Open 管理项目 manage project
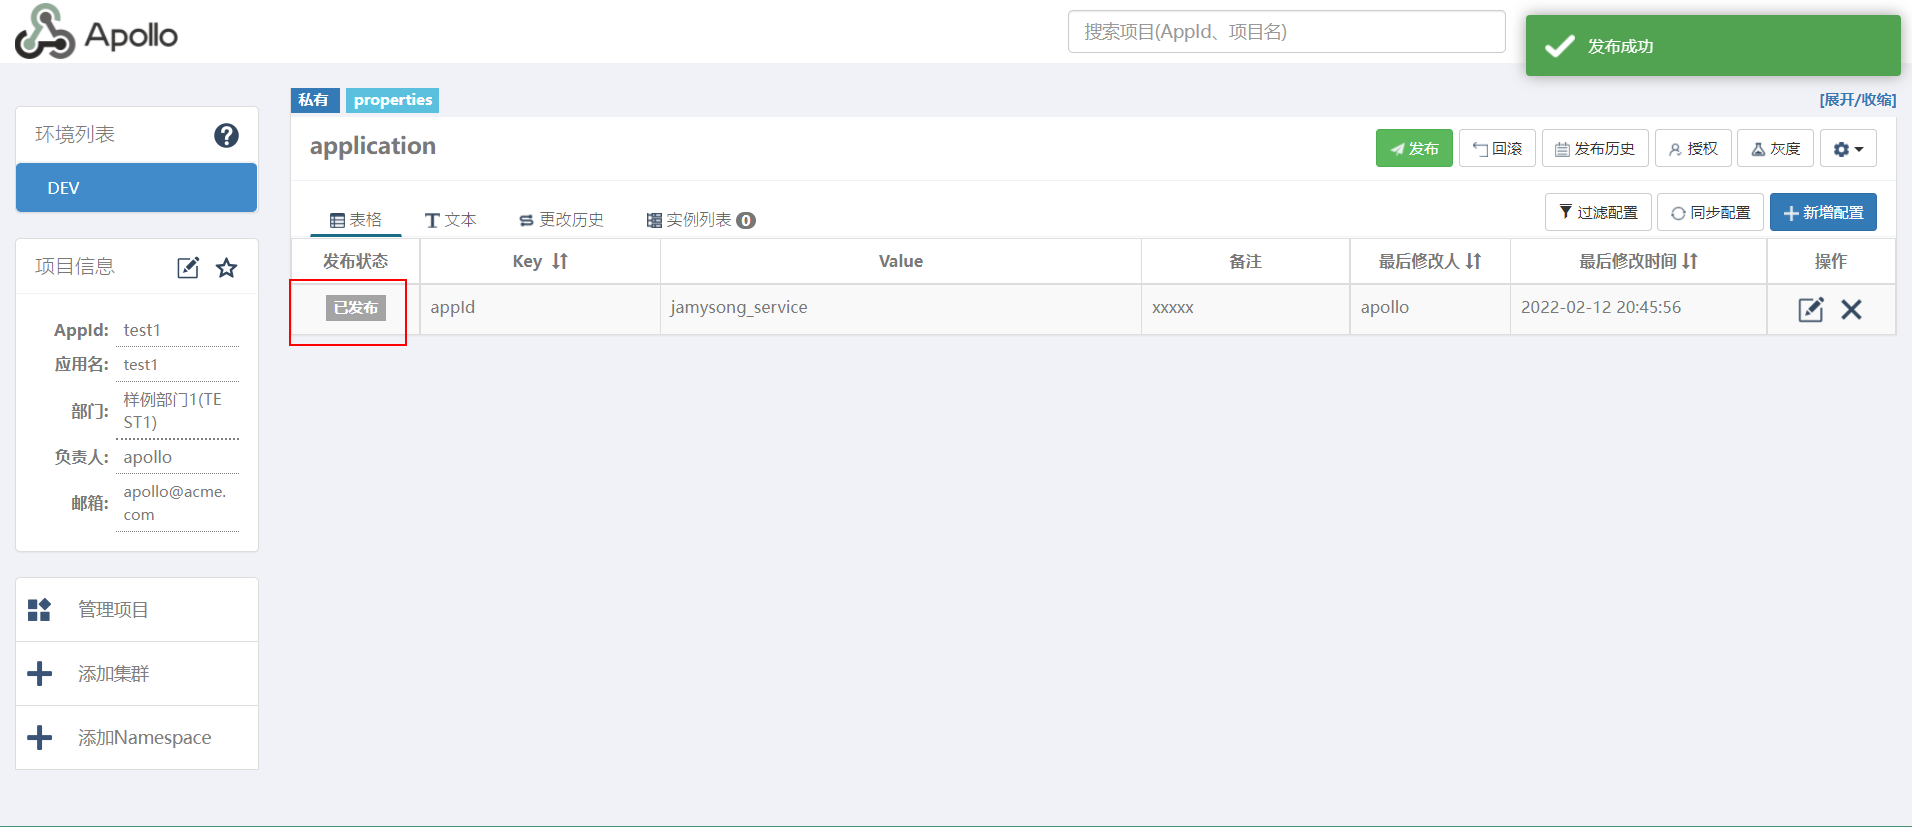The image size is (1912, 830). [137, 610]
